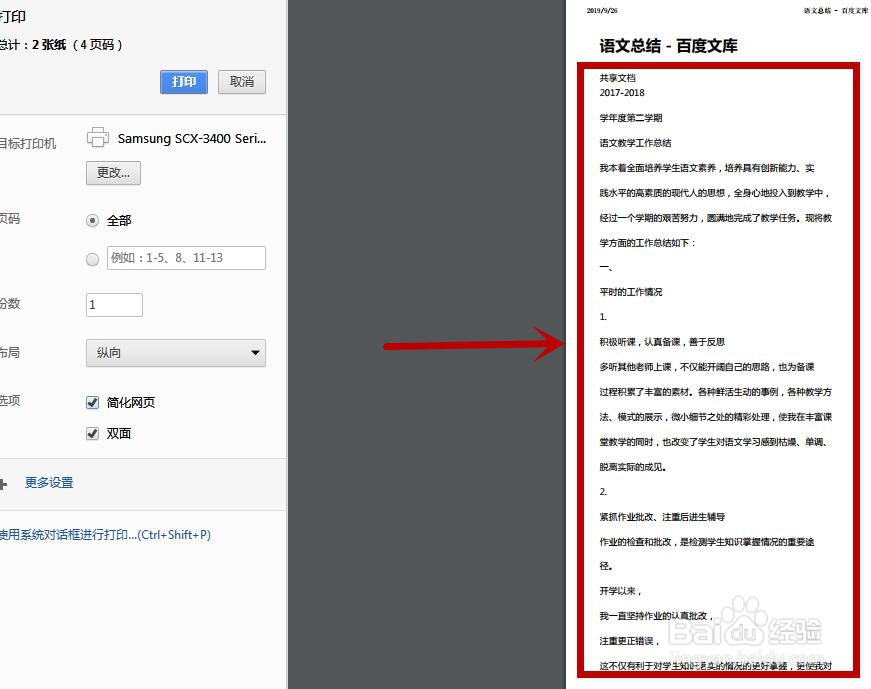Click the 更改... change printer button
Screen dimensions: 871x689
tap(113, 173)
